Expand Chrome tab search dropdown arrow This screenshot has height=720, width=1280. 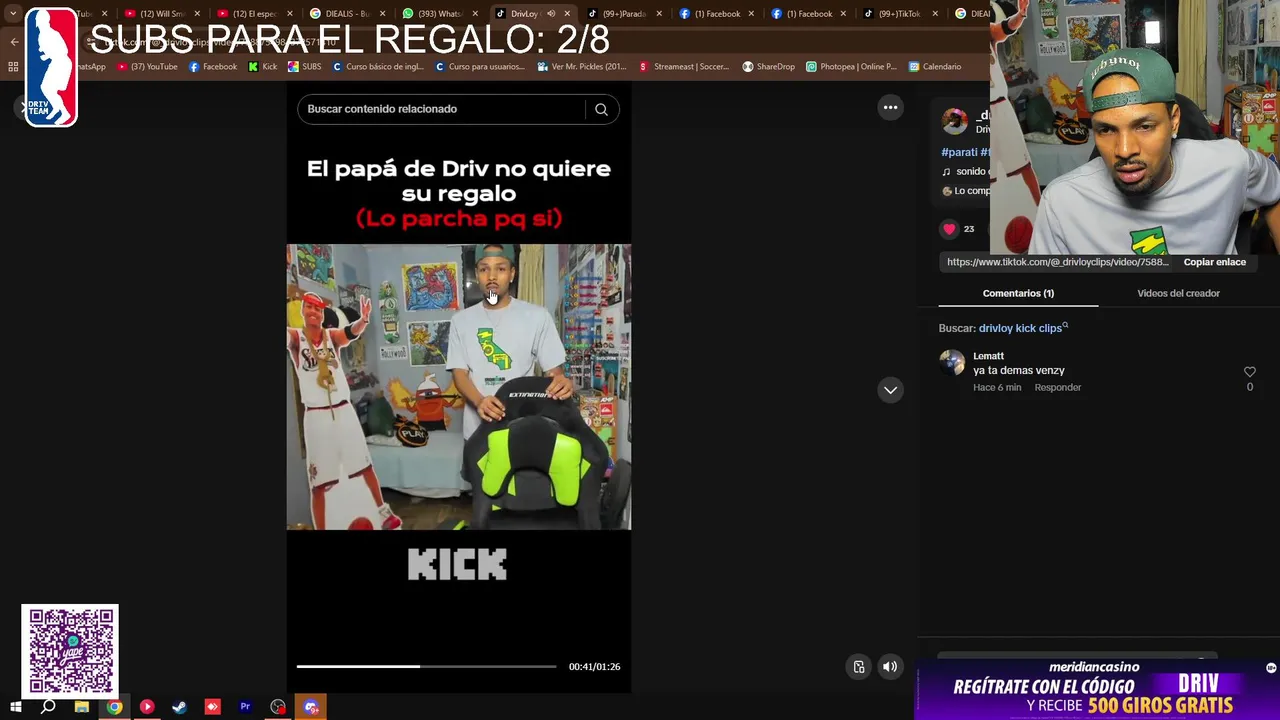point(13,14)
